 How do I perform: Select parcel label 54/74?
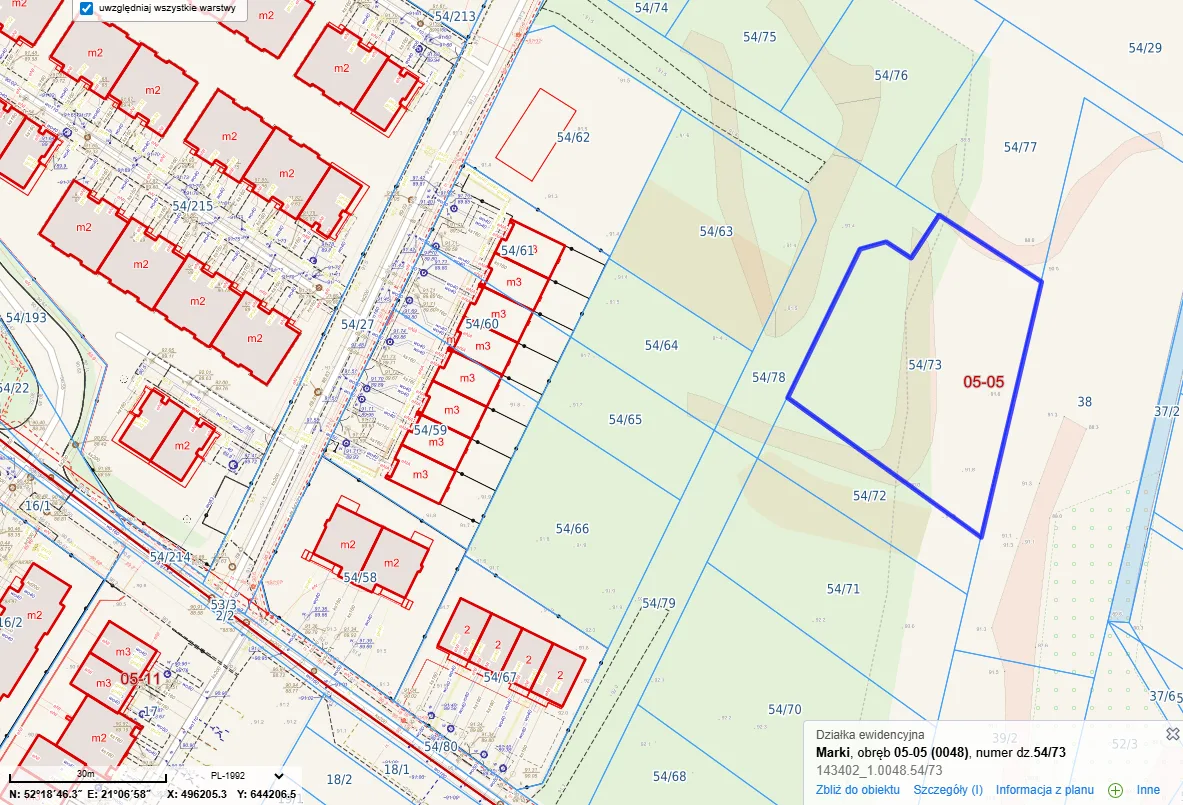pyautogui.click(x=651, y=8)
